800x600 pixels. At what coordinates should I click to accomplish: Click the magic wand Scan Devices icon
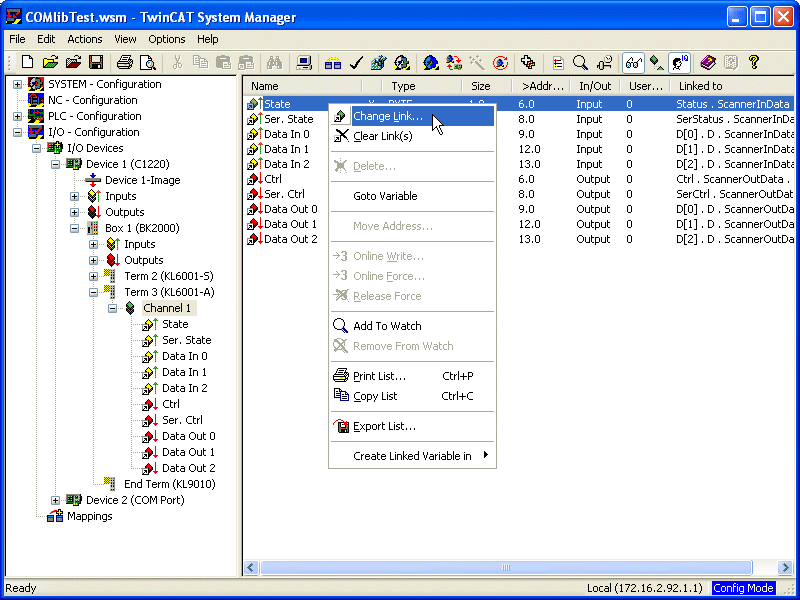pos(477,63)
